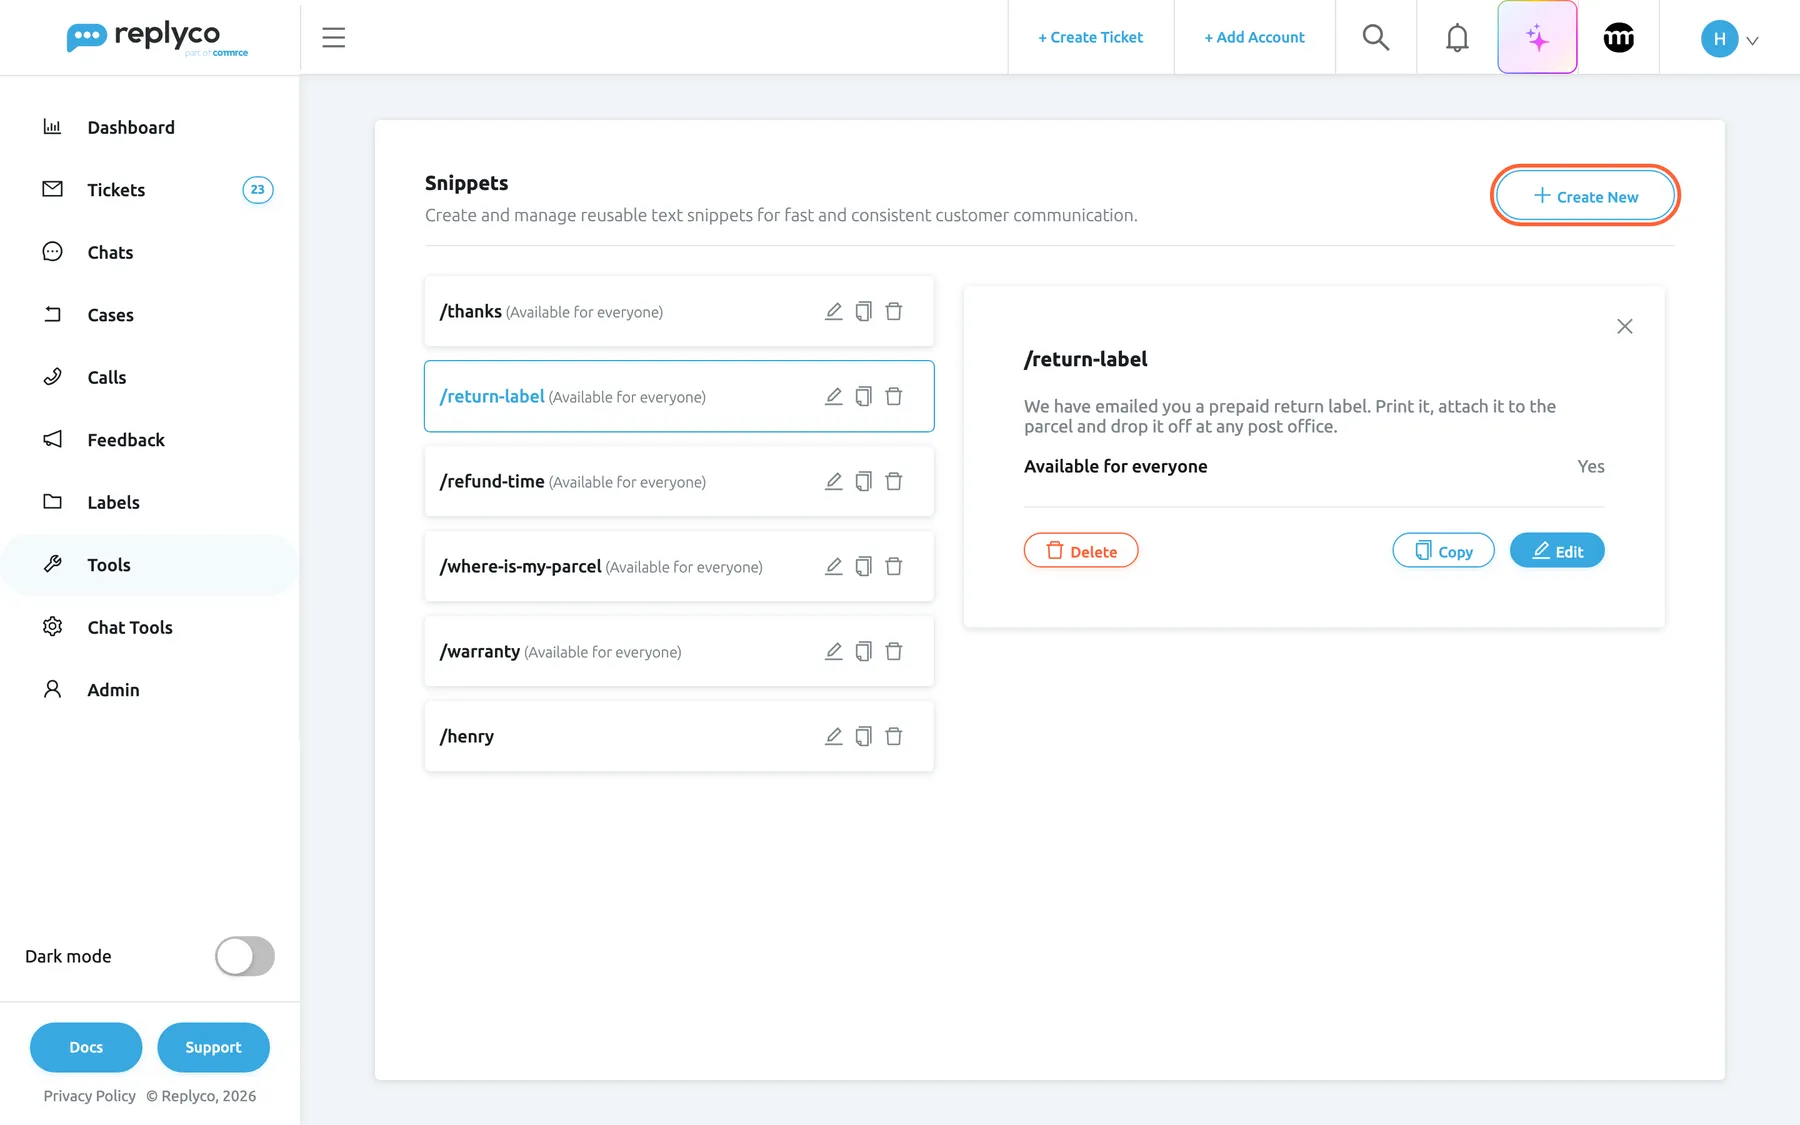Remove the /warranty snippet trash icon
1800x1125 pixels.
pos(894,651)
